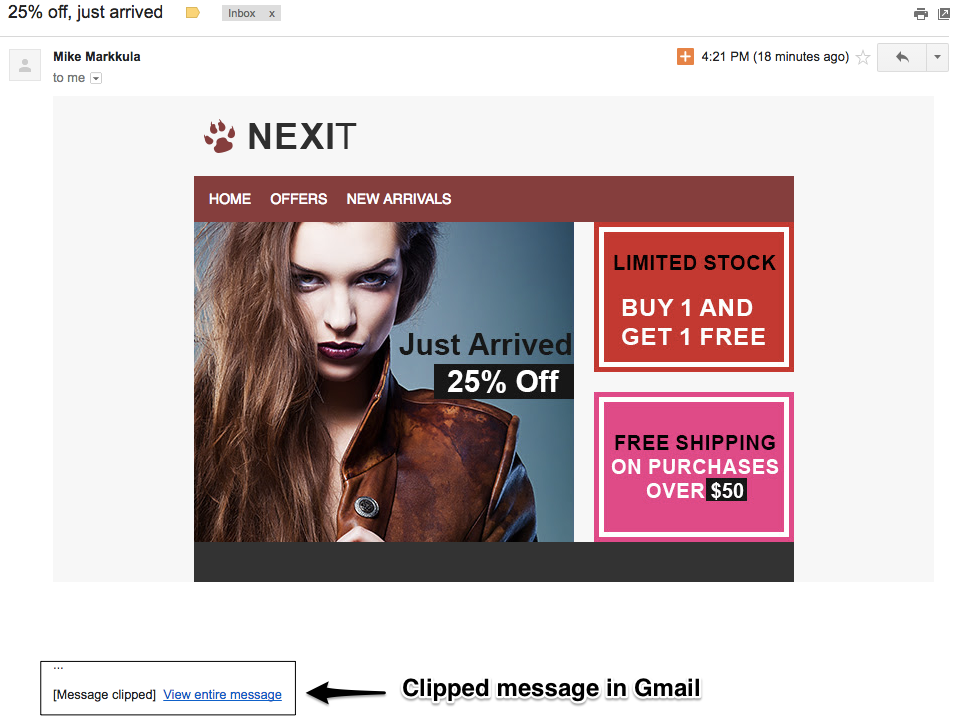The width and height of the screenshot is (959, 725).
Task: Open OFFERS in the Nexit navigation bar
Action: 298,199
